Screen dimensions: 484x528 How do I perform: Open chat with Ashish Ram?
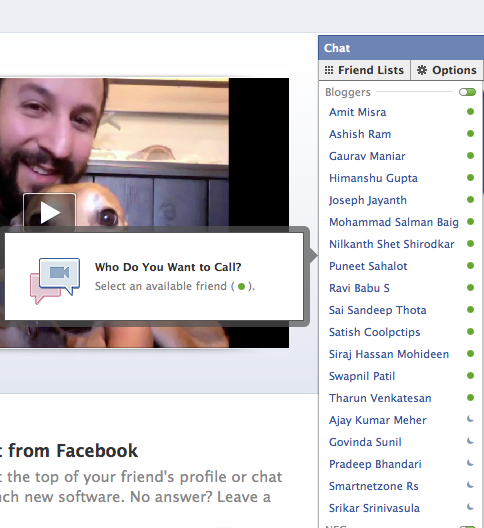360,134
